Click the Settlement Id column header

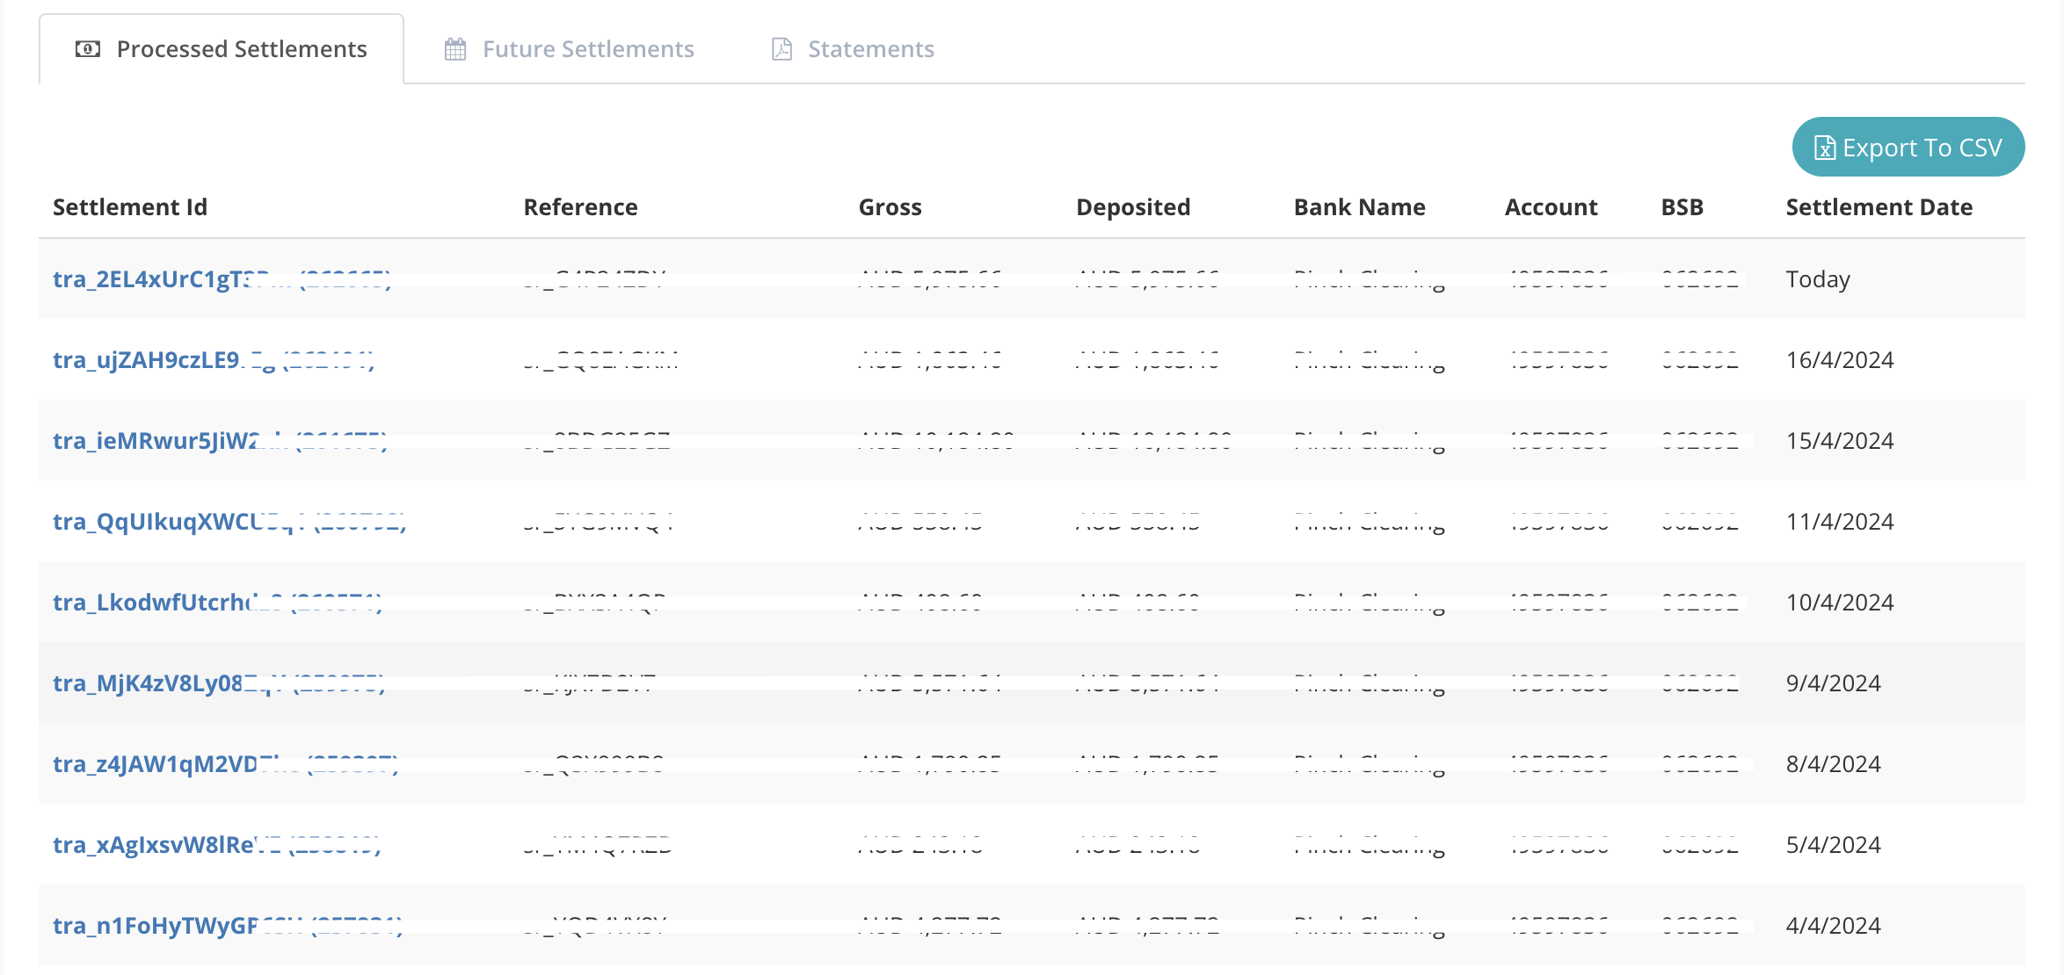130,207
